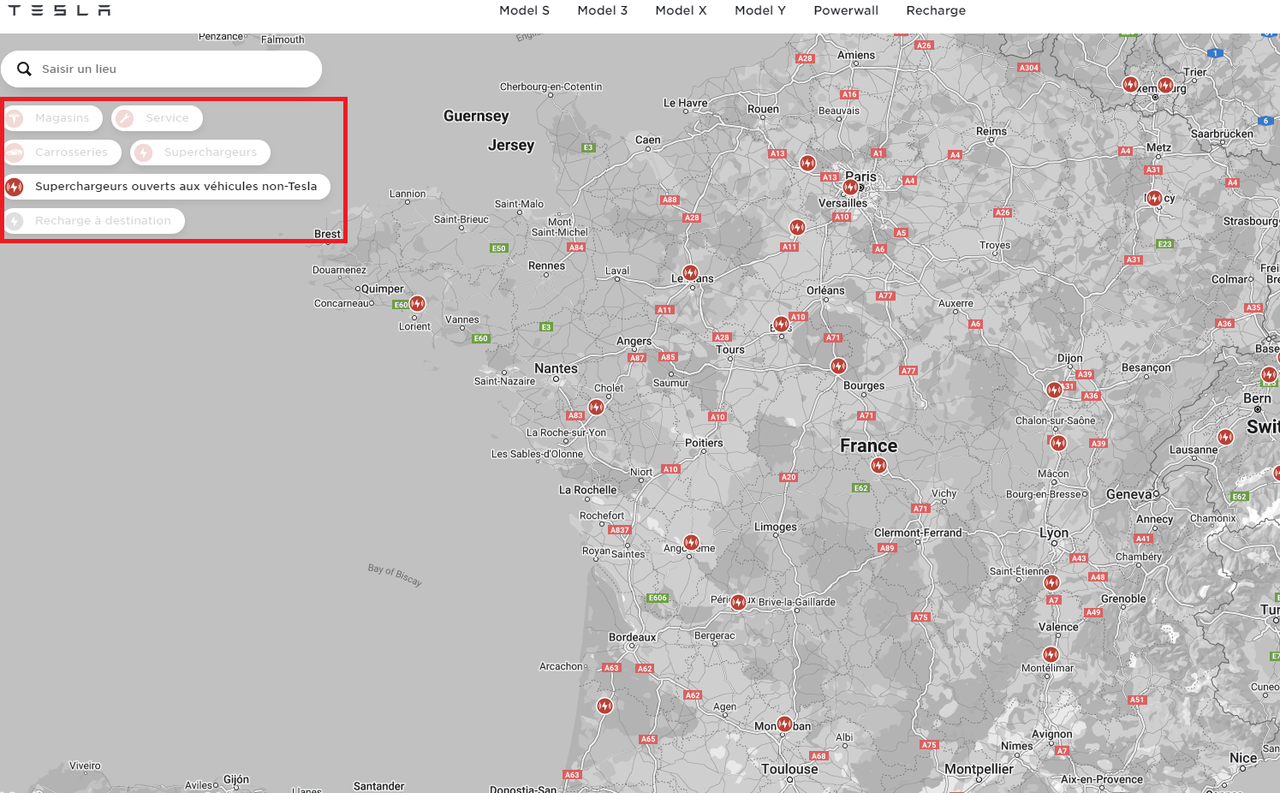Select the Supercharger pin between Lyon and Valence
The height and width of the screenshot is (793, 1280).
(1051, 582)
